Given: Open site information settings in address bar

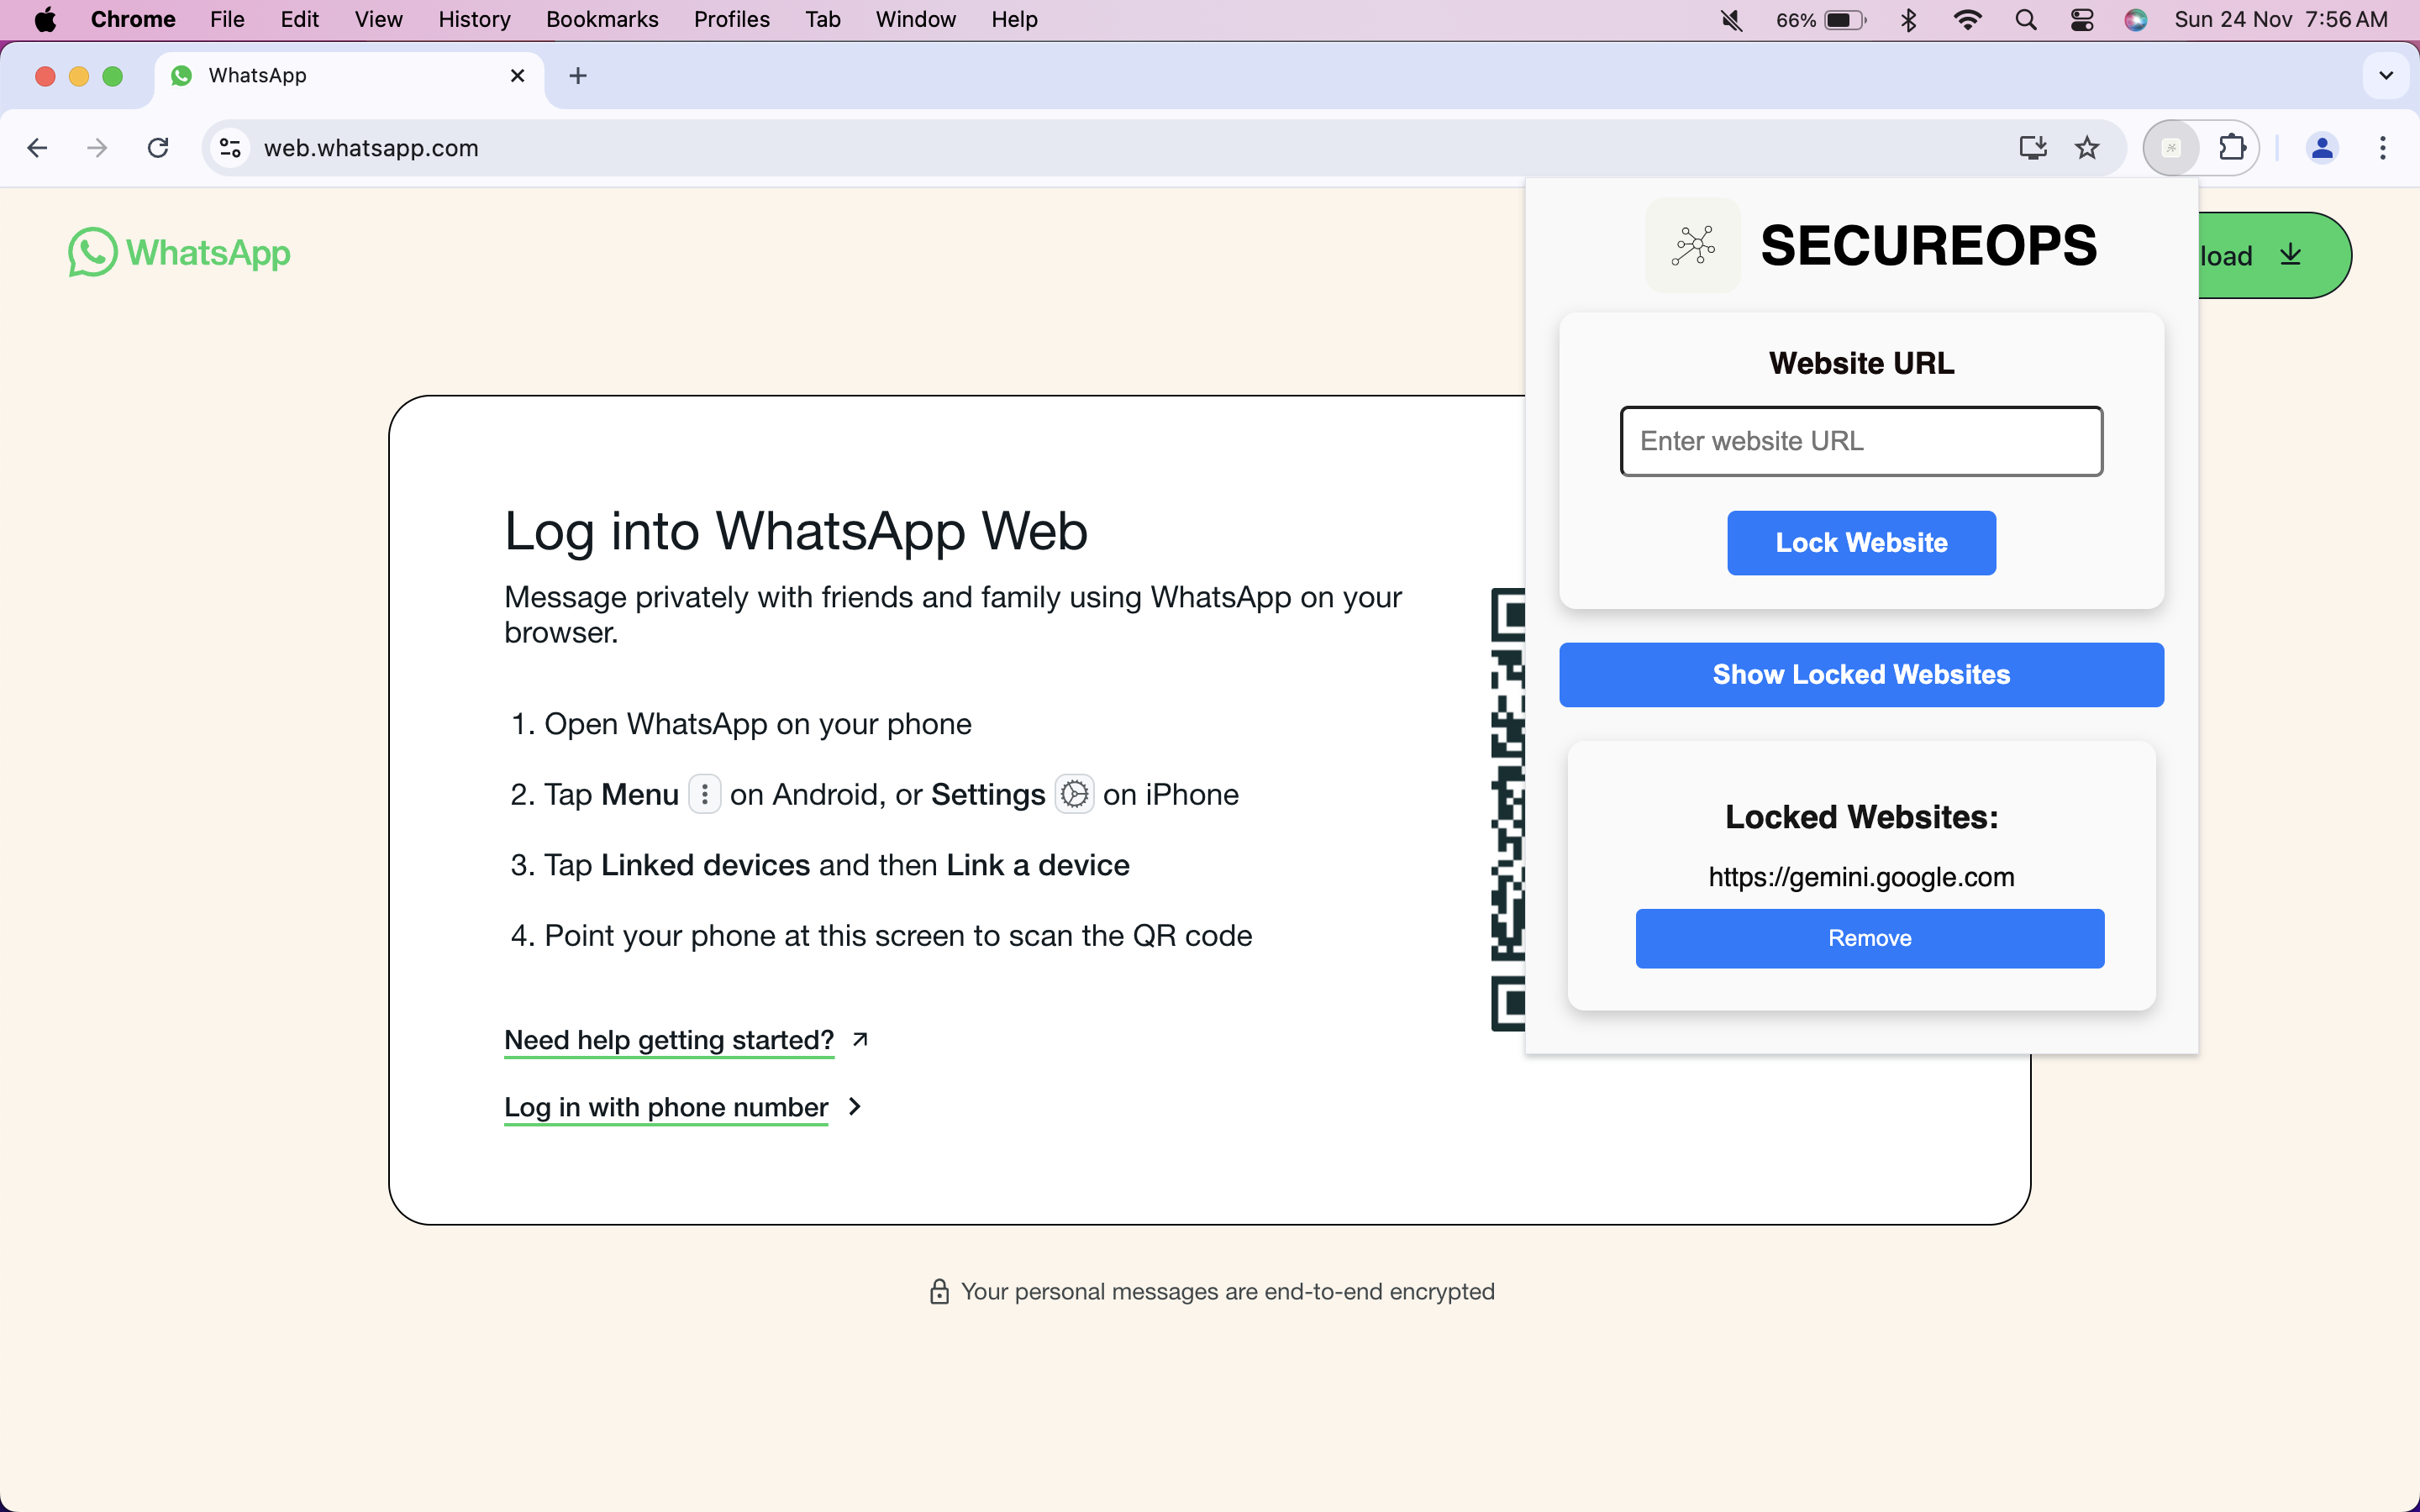Looking at the screenshot, I should (230, 147).
